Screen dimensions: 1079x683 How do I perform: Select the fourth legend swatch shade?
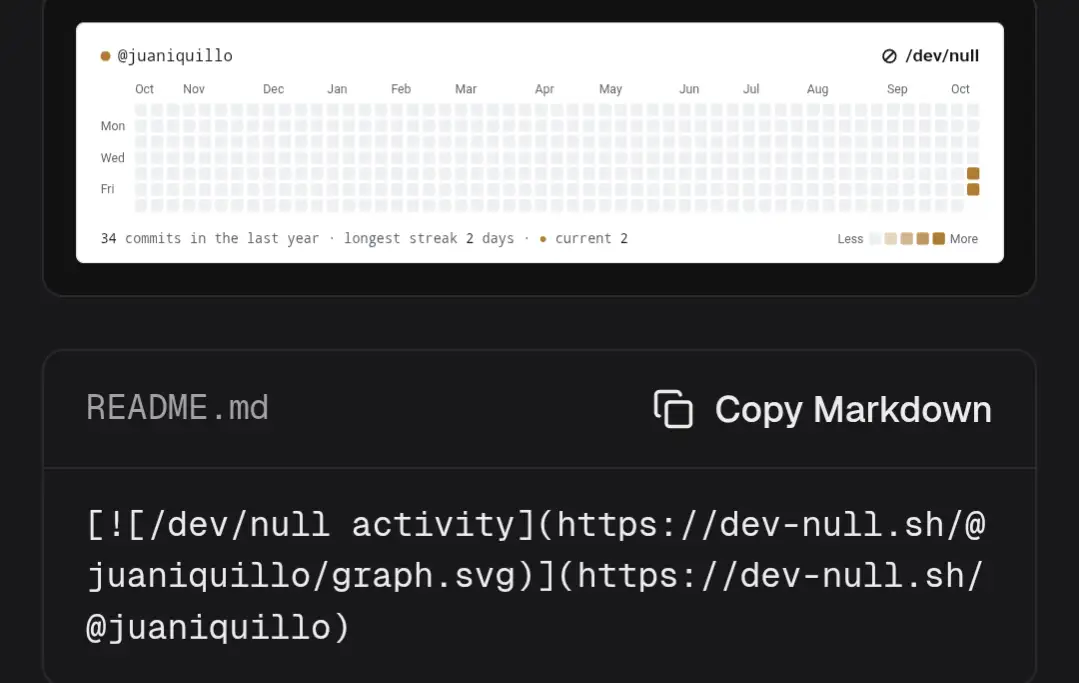(x=923, y=239)
